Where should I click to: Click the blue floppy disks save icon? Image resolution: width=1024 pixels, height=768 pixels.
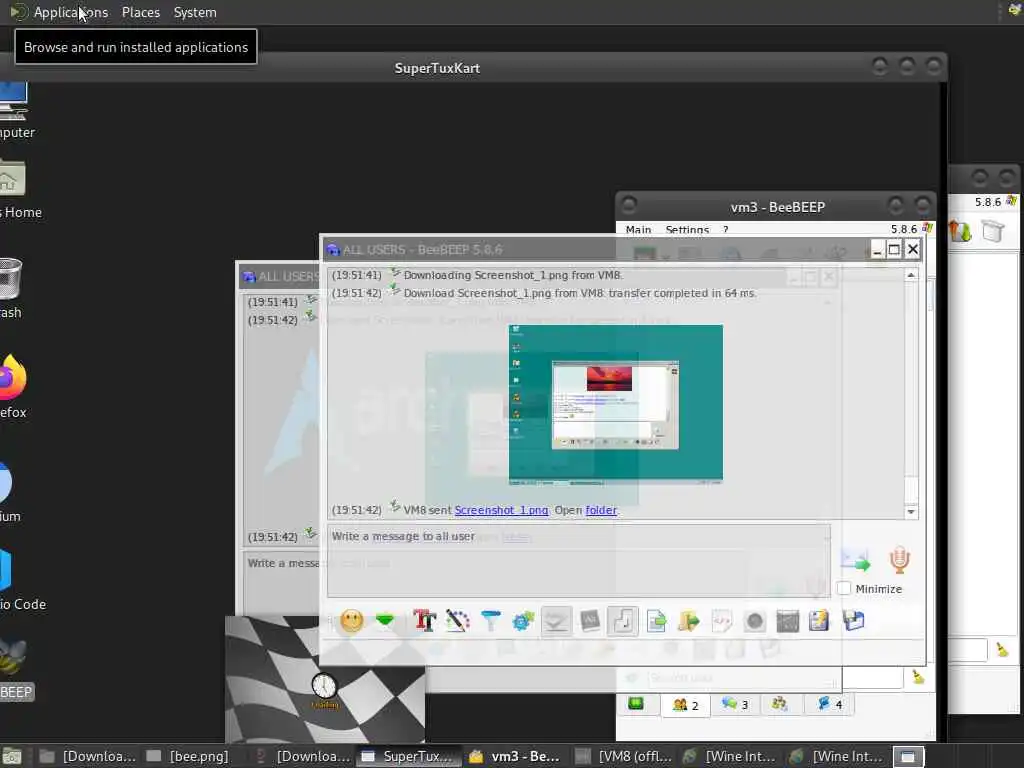(854, 620)
